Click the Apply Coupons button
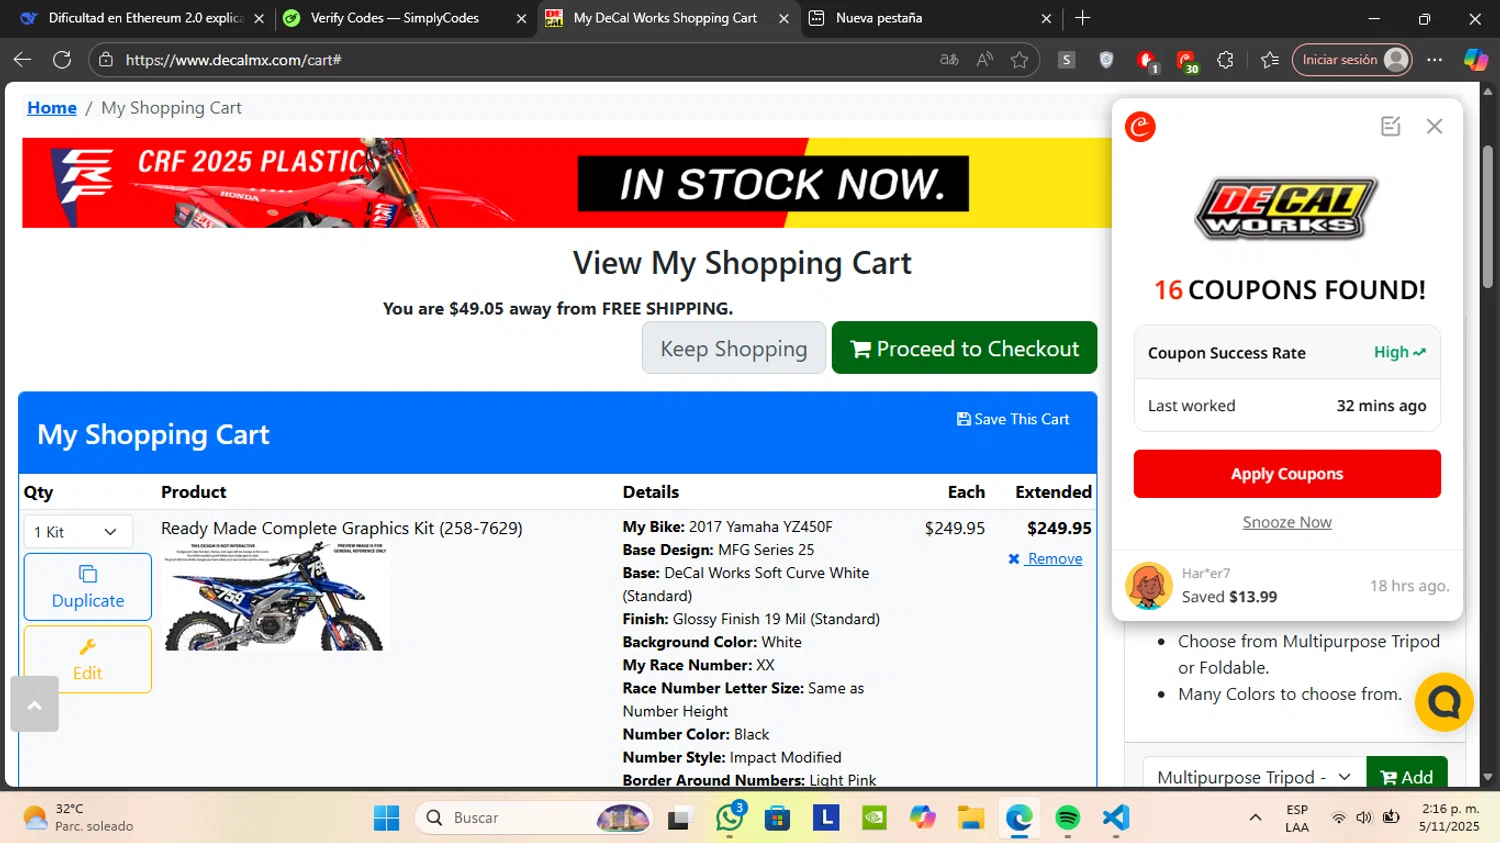The image size is (1500, 843). 1287,474
